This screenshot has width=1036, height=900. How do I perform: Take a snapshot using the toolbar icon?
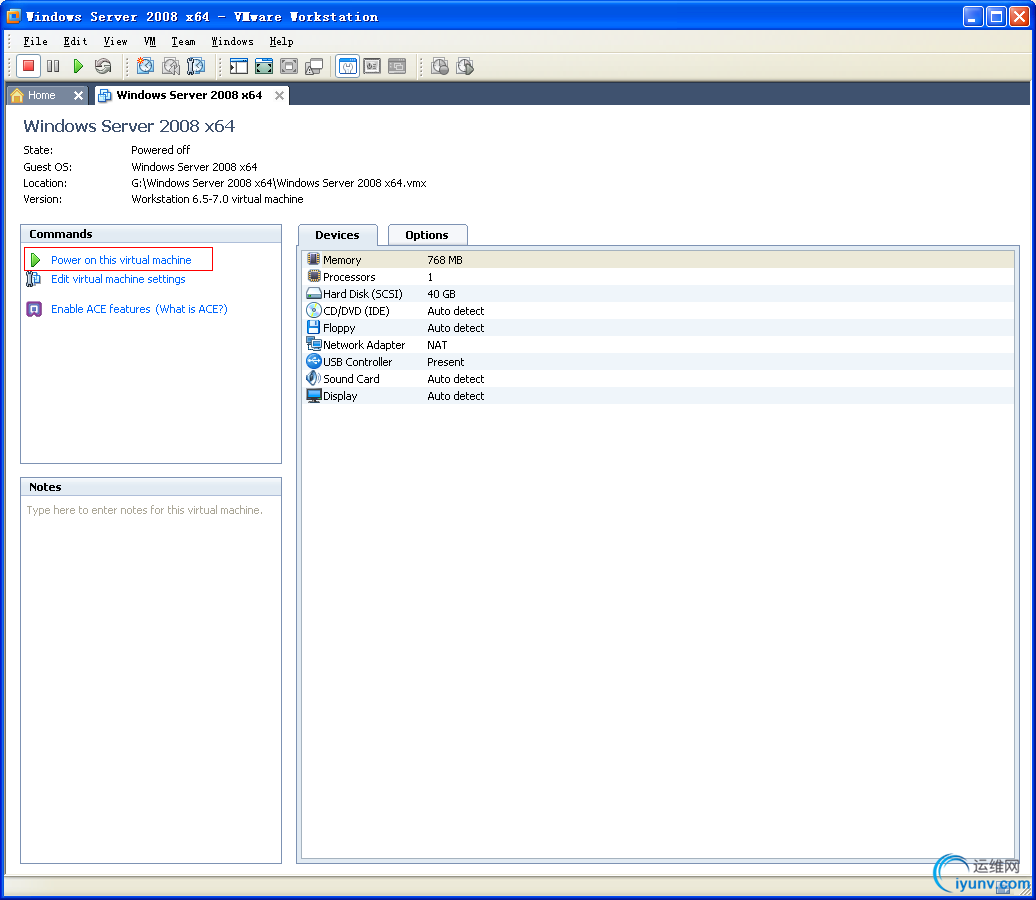click(145, 66)
